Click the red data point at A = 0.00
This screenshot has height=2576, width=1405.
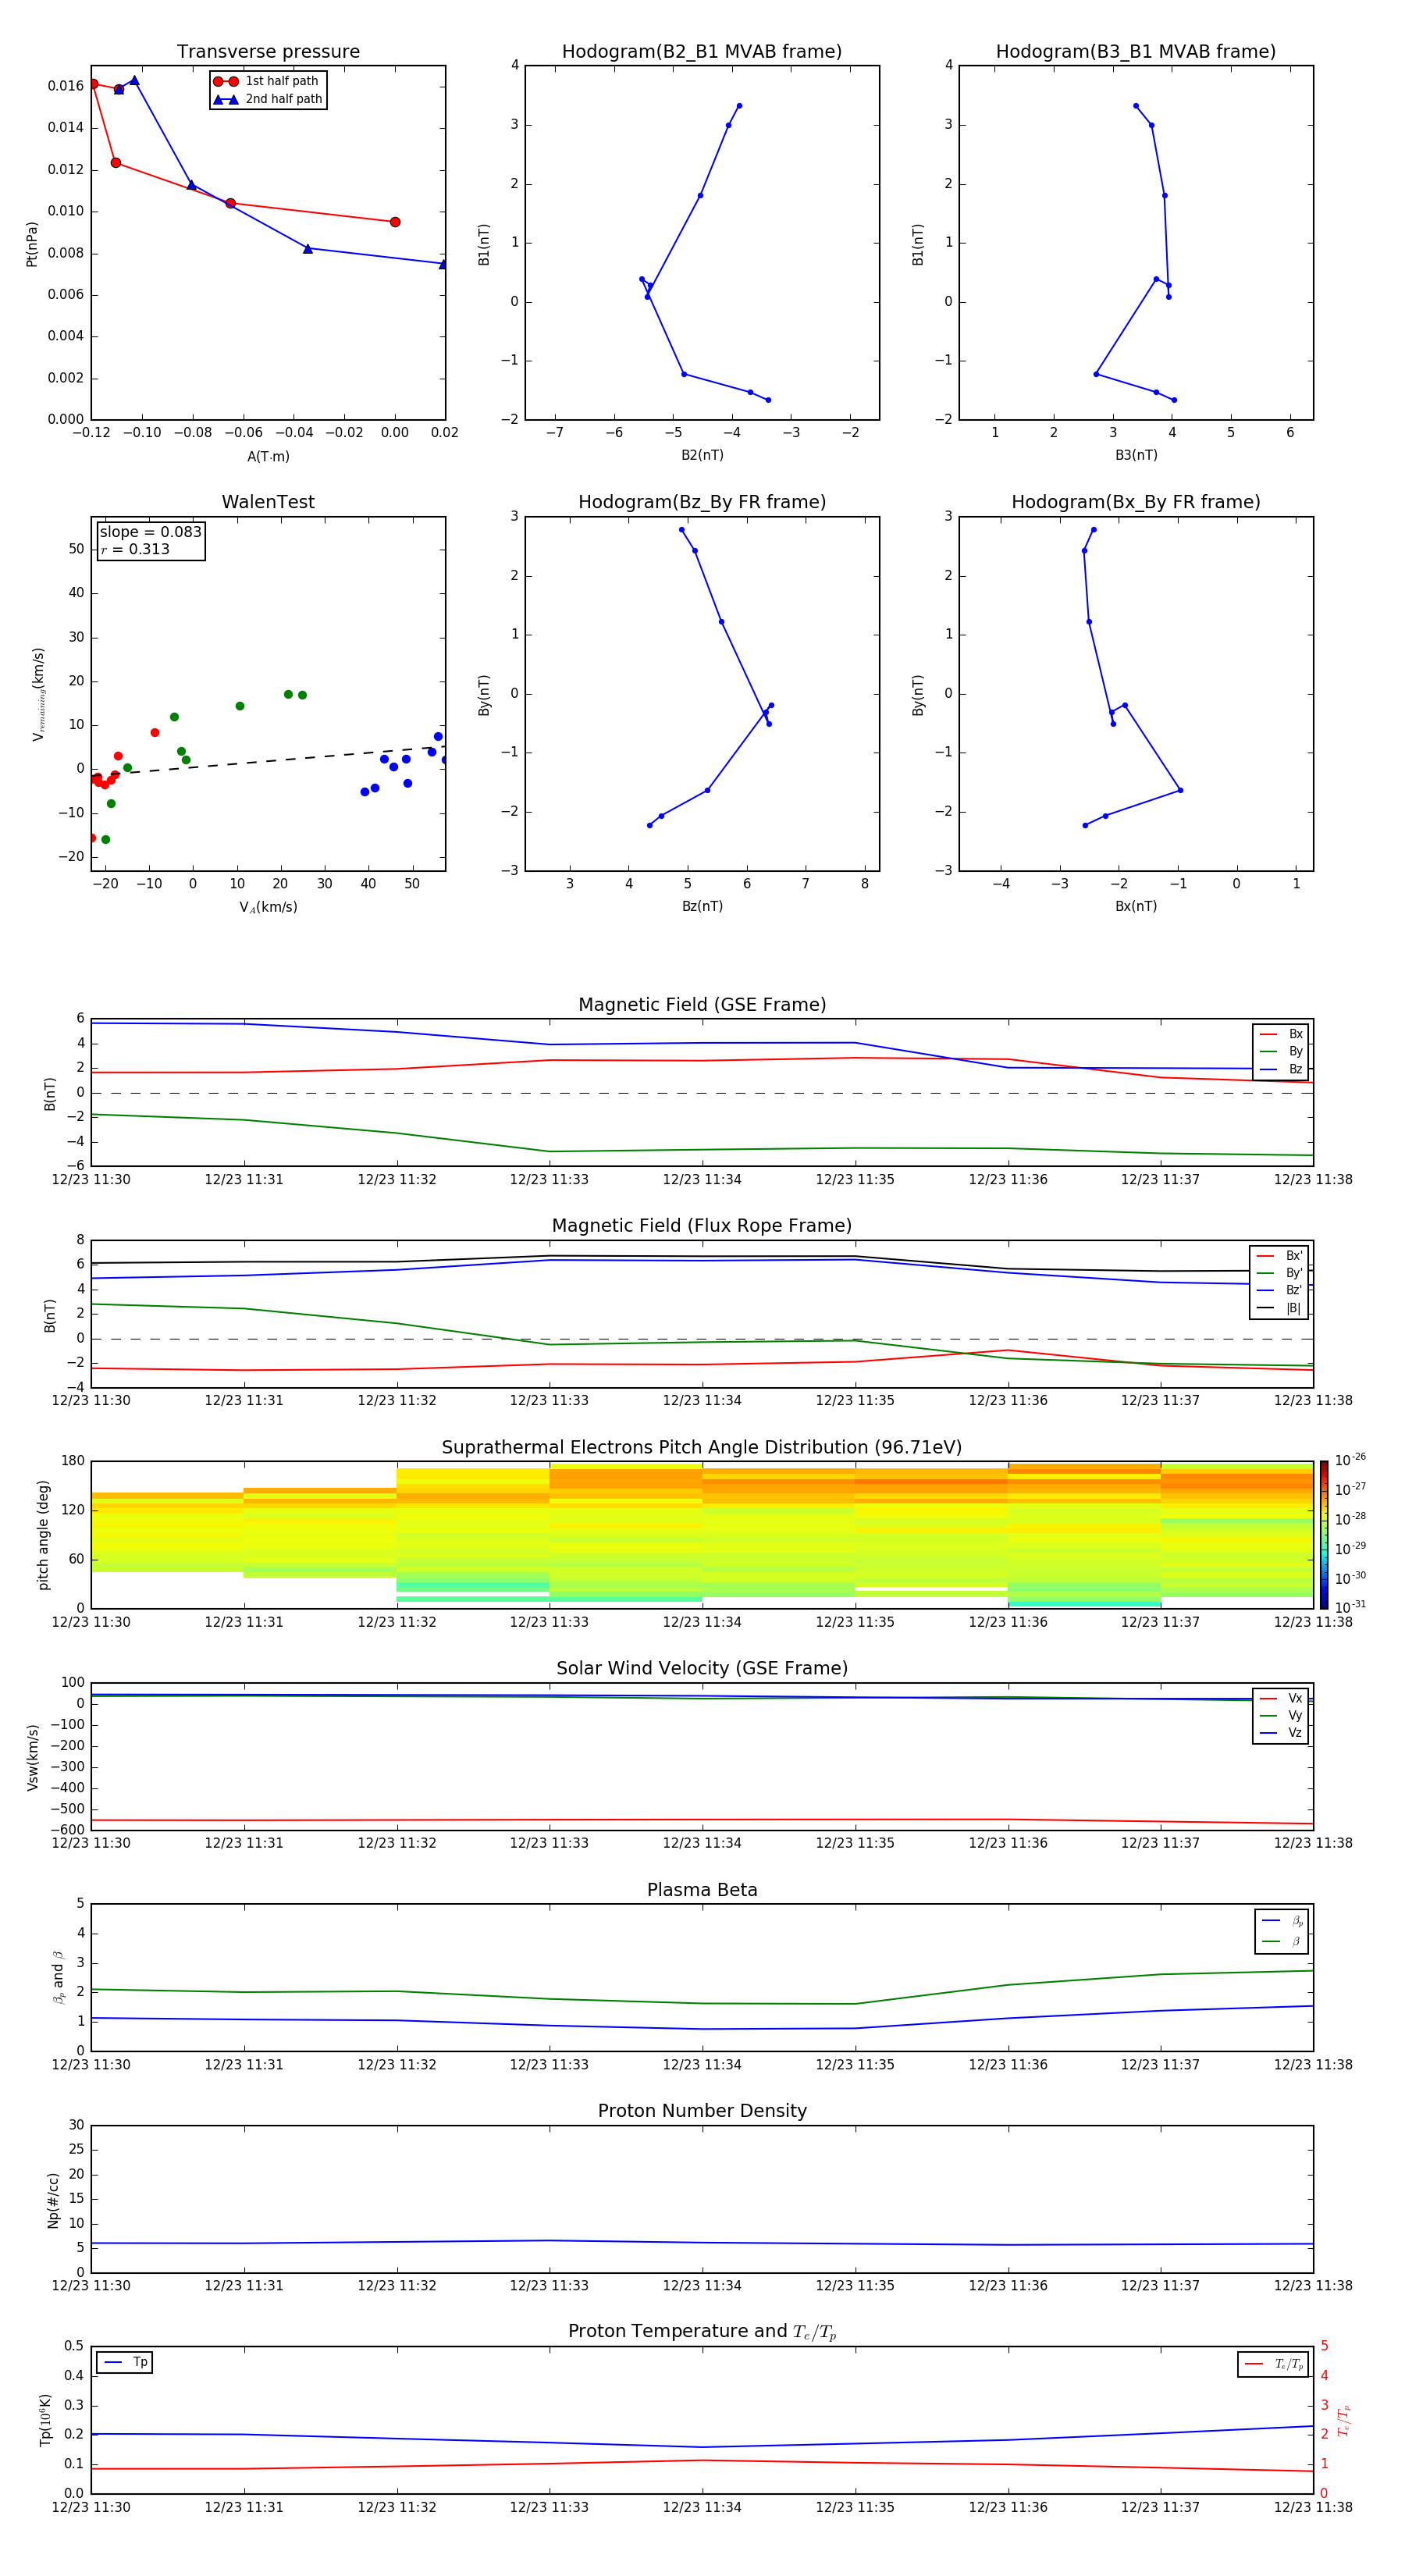pos(395,222)
